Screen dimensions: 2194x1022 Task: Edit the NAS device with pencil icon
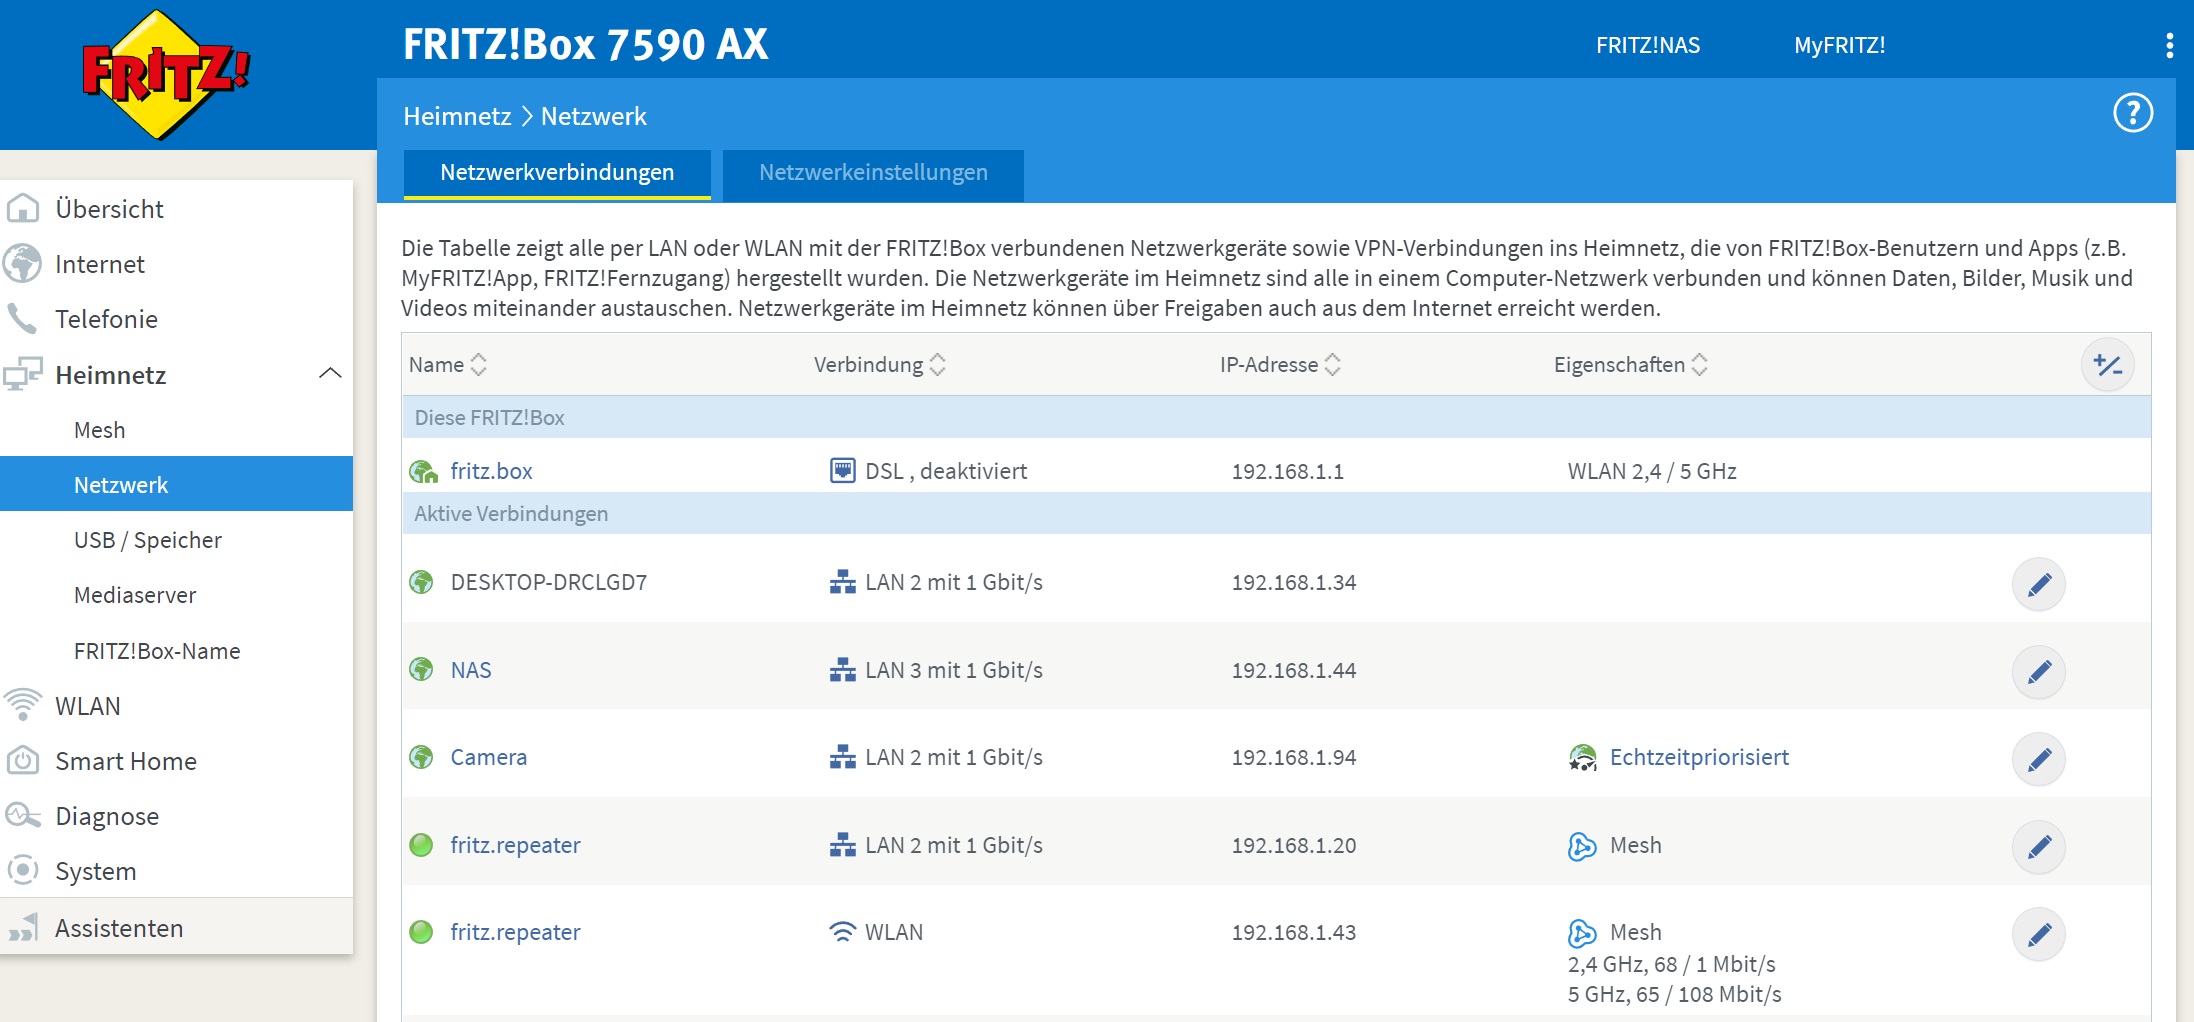click(2039, 672)
